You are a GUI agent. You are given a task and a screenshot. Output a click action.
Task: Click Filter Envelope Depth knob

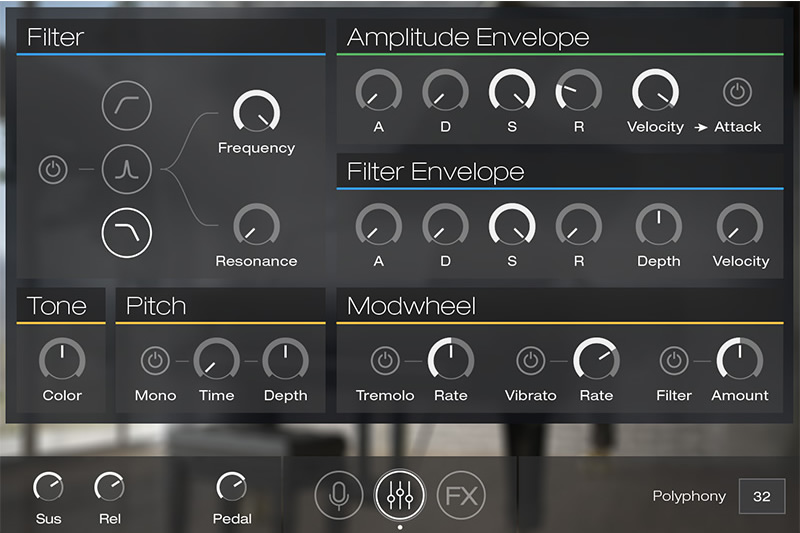(x=659, y=226)
